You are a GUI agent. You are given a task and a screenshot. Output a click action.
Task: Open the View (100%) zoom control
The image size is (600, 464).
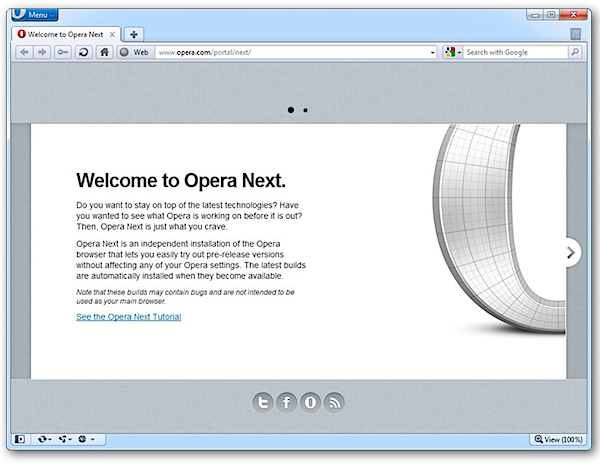[x=558, y=439]
